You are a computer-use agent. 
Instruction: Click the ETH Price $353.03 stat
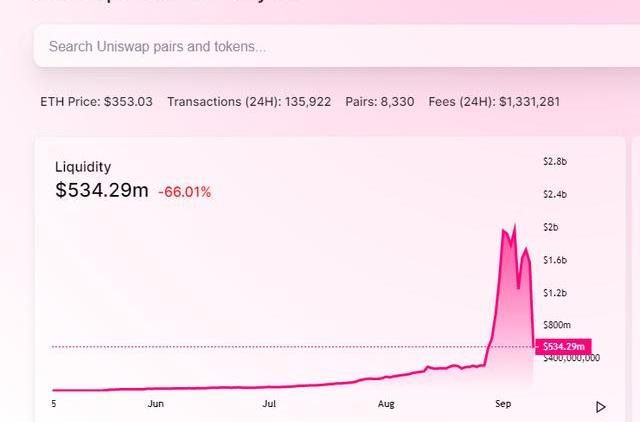pyautogui.click(x=96, y=102)
